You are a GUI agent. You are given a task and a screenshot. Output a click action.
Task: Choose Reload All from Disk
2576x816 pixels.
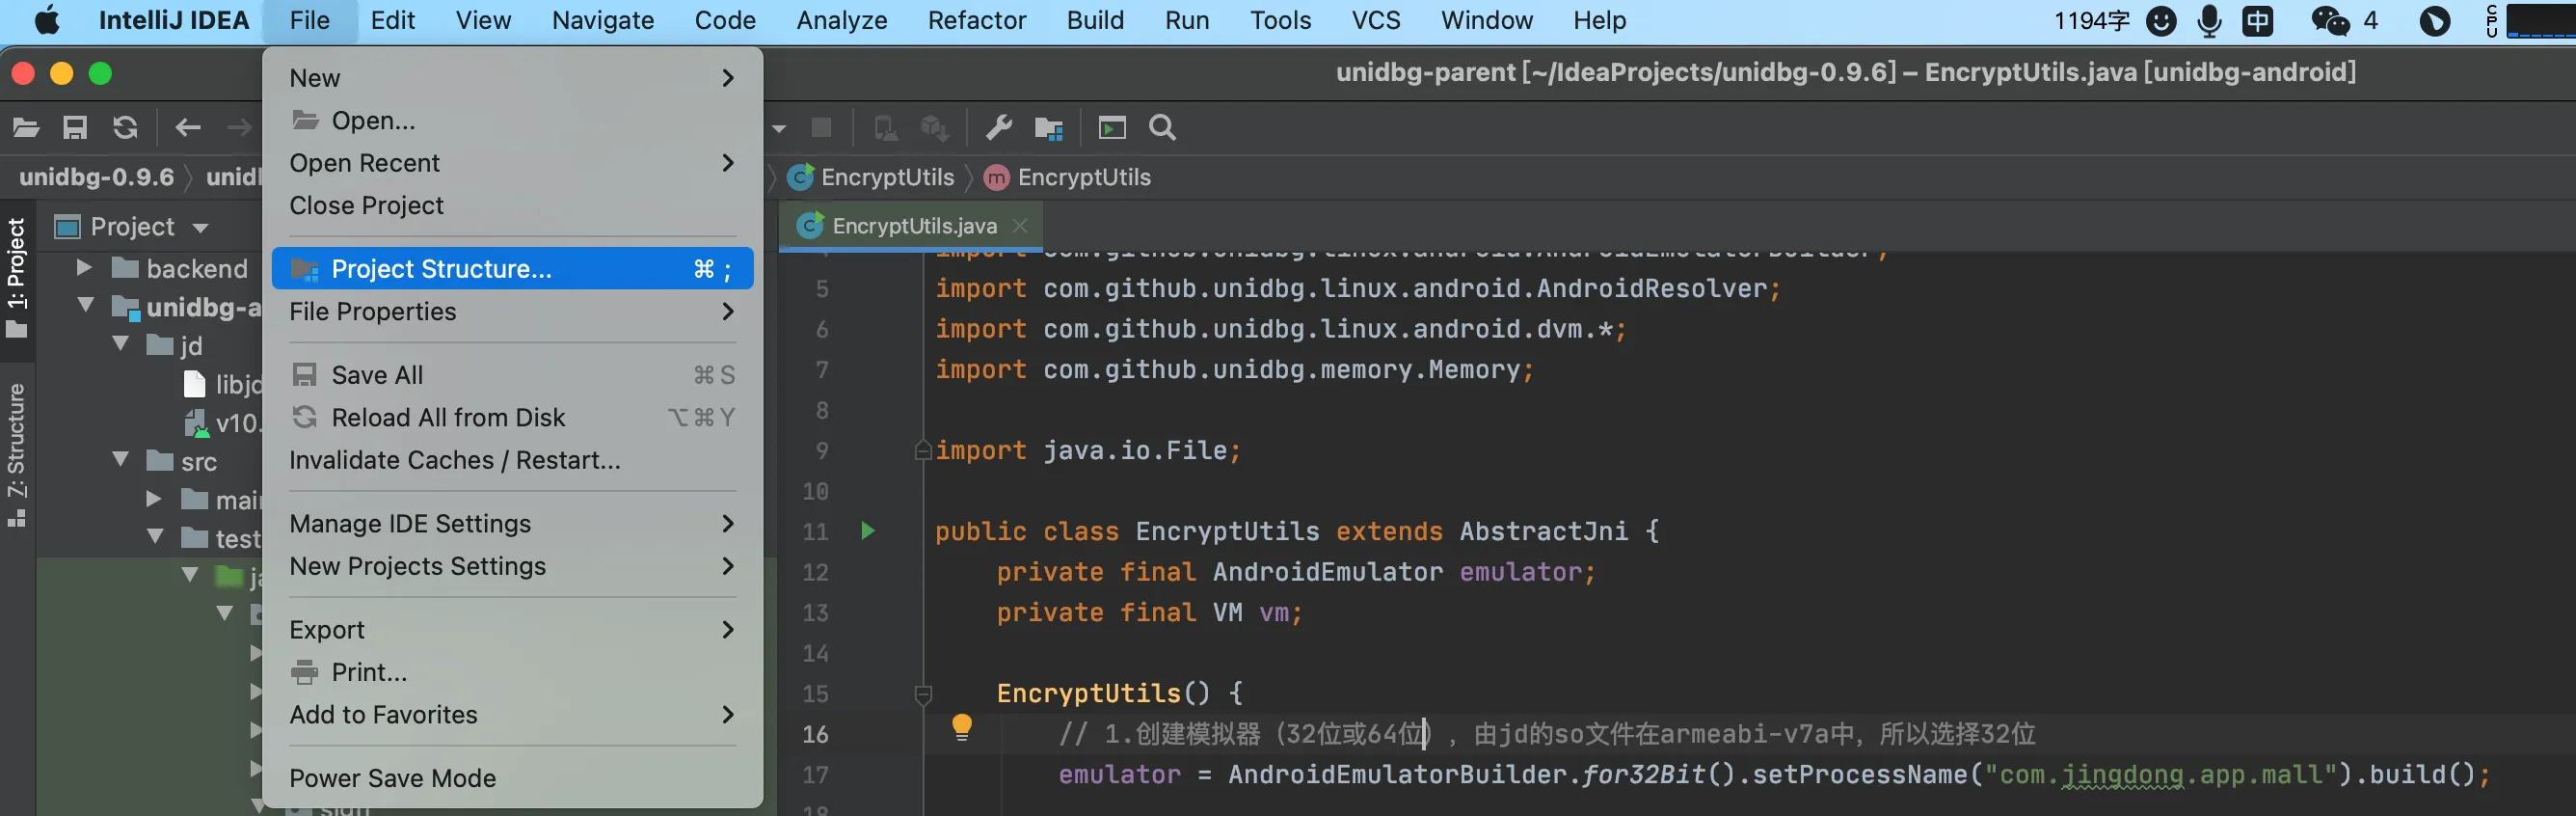click(512, 417)
